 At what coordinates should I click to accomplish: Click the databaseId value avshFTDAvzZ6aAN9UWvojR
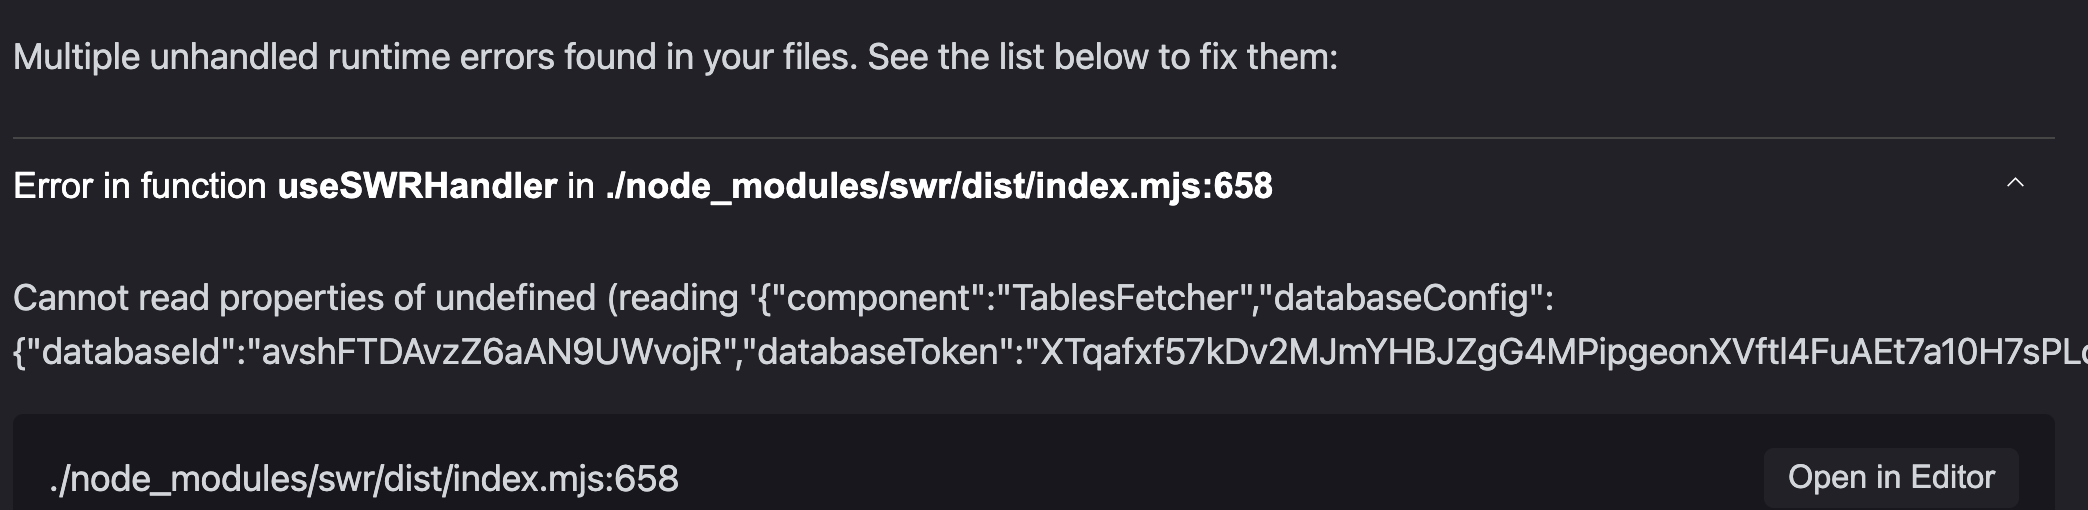click(x=492, y=352)
